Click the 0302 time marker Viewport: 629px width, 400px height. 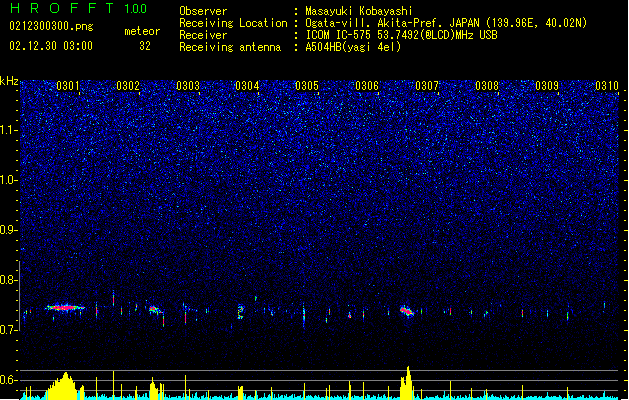(x=128, y=85)
